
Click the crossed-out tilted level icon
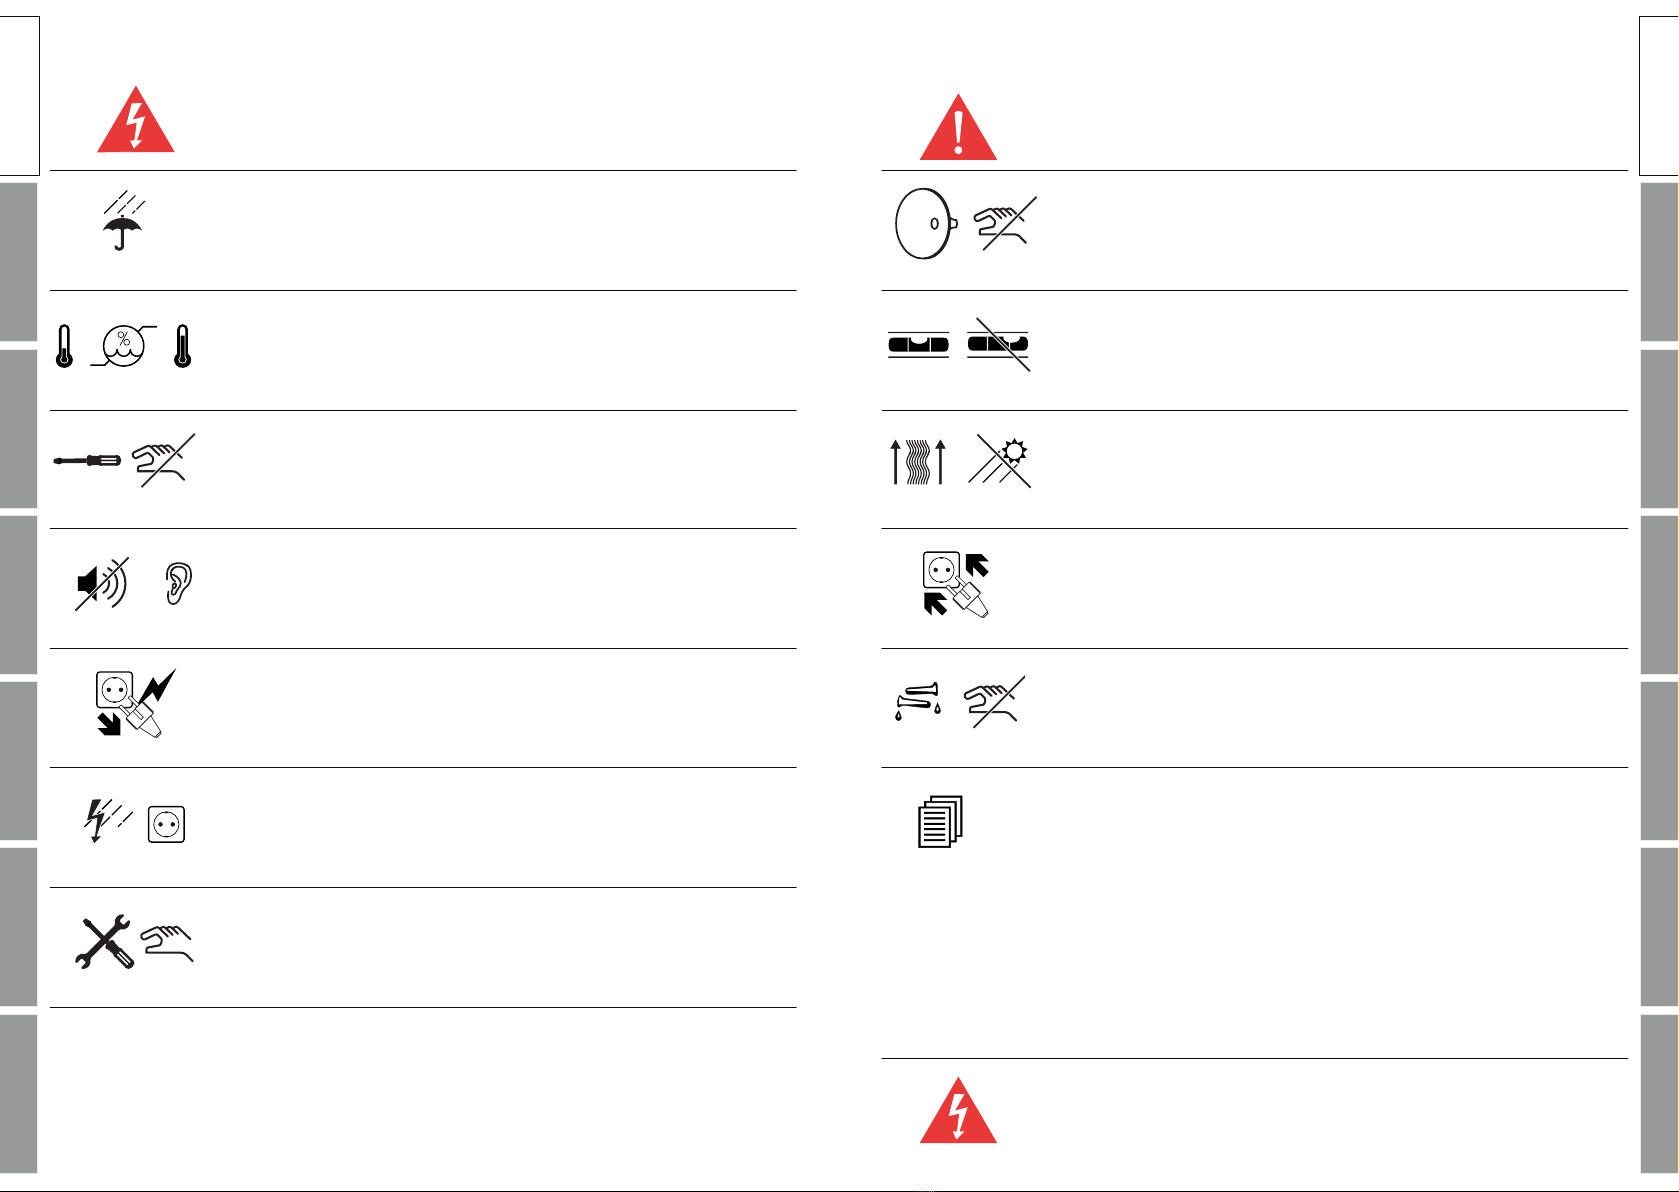(x=998, y=344)
